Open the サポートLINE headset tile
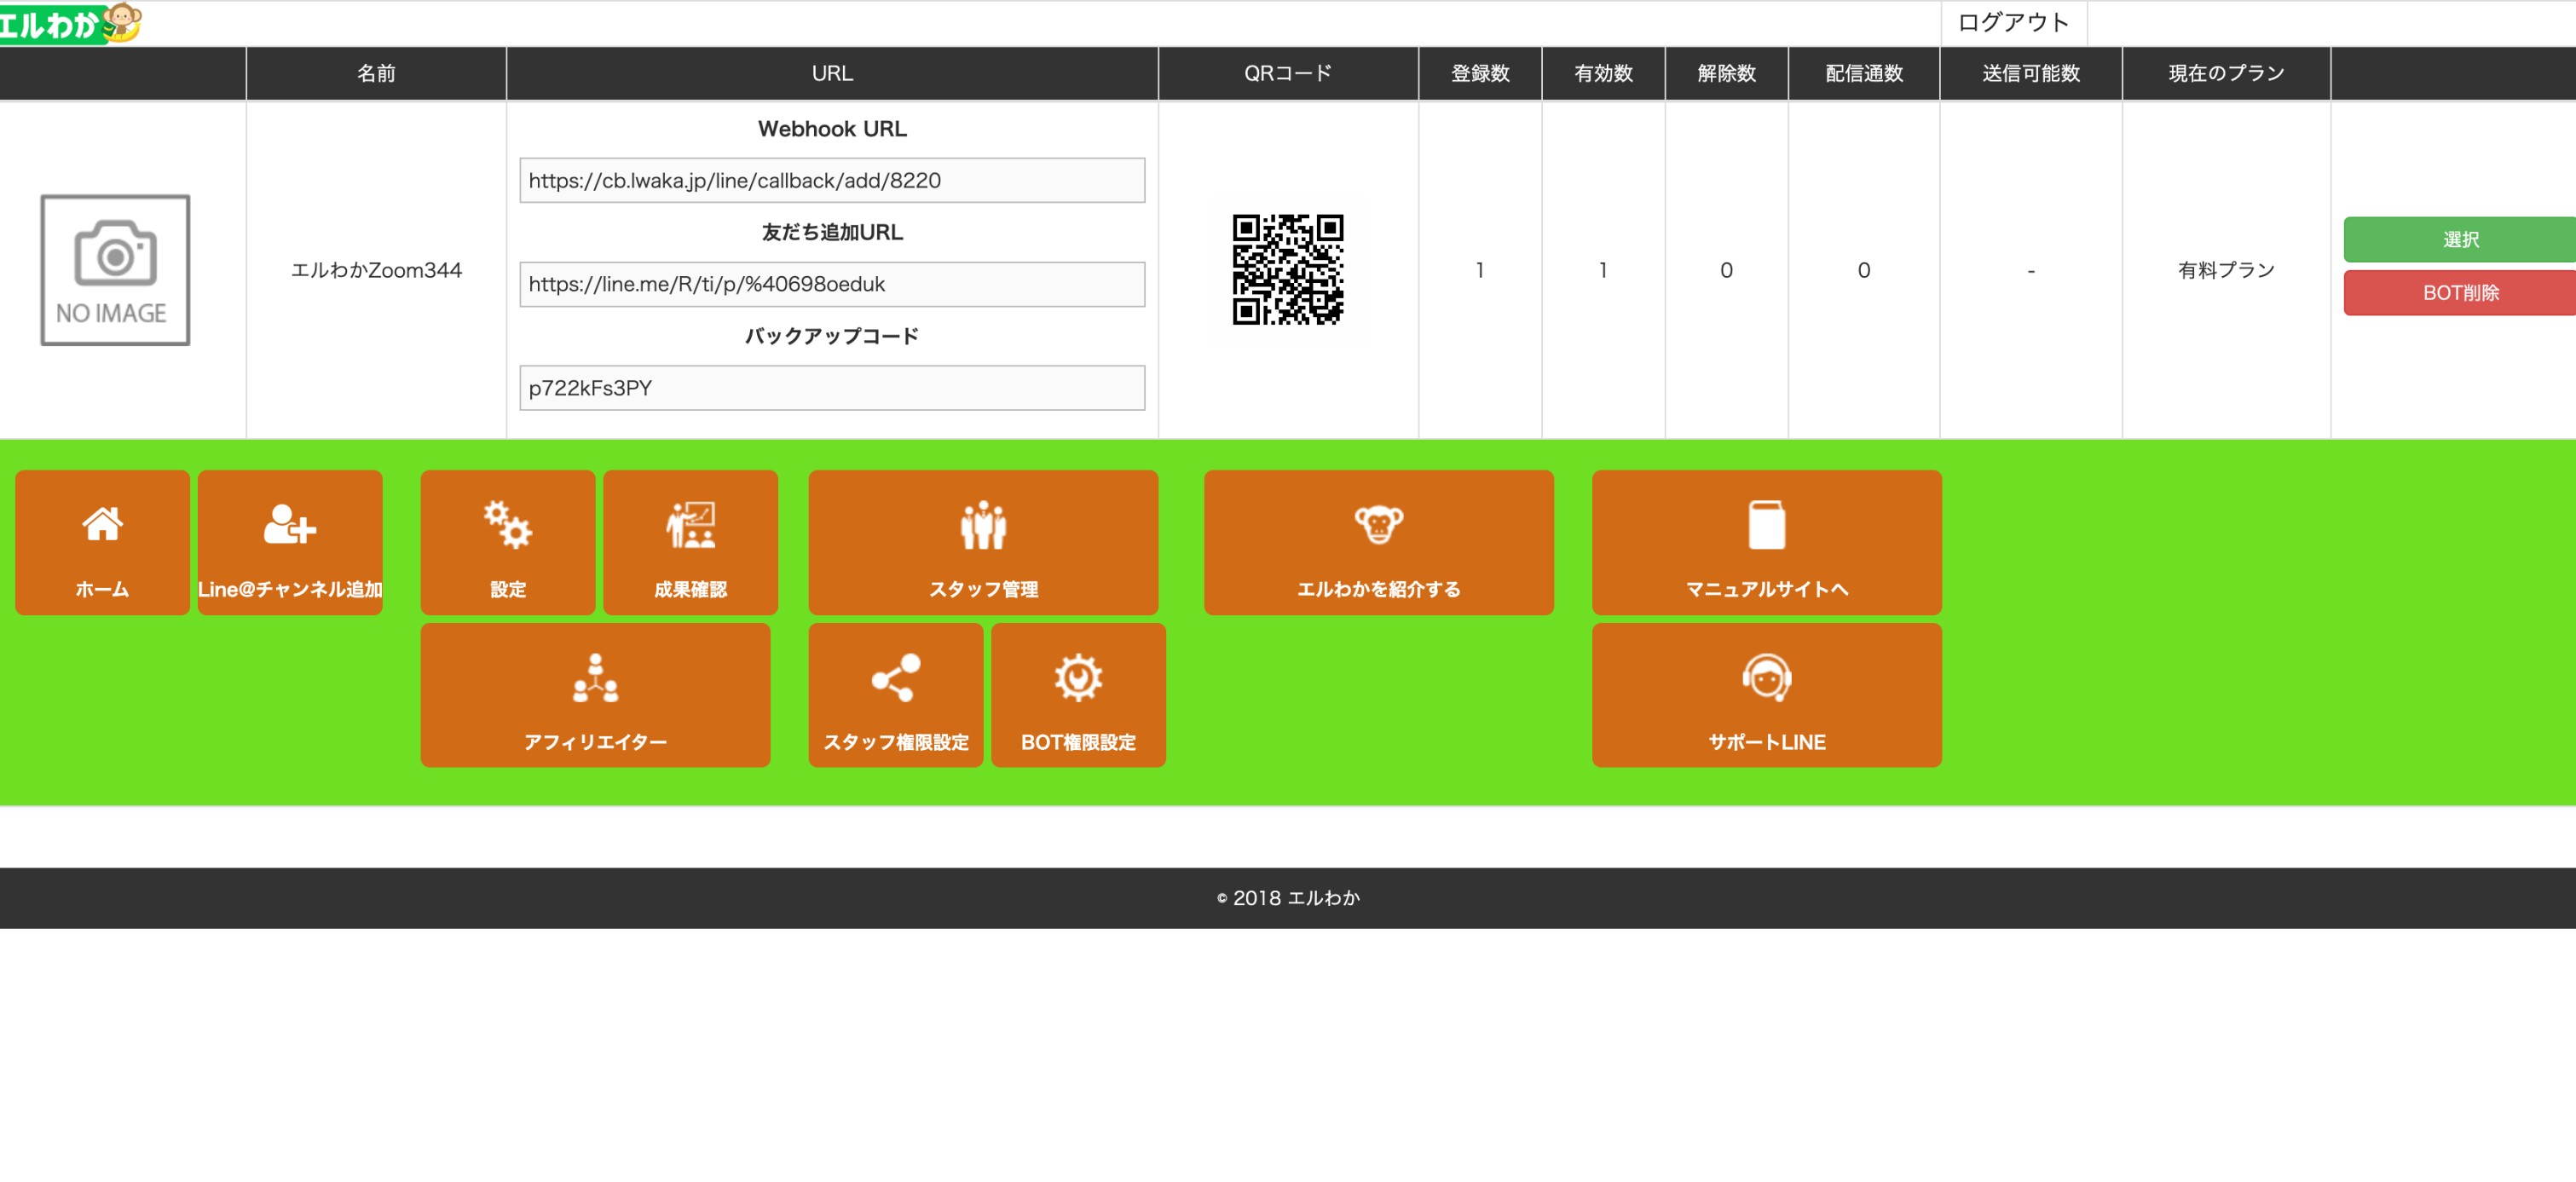2576x1182 pixels. point(1767,695)
